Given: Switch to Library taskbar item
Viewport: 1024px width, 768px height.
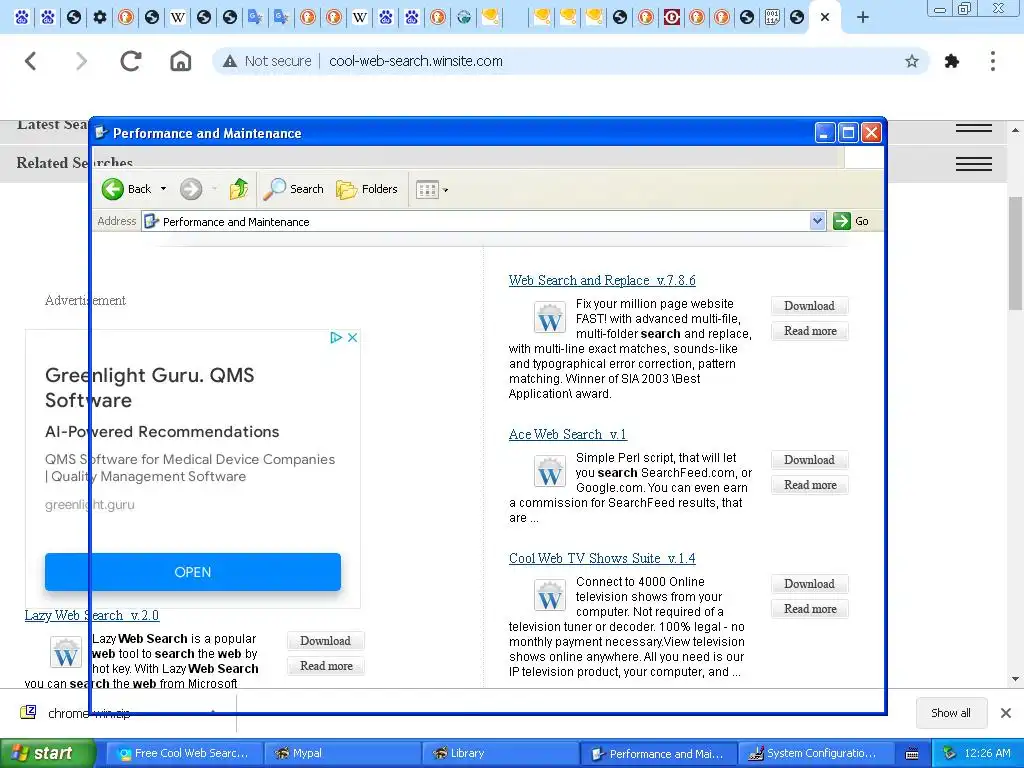Looking at the screenshot, I should [500, 754].
